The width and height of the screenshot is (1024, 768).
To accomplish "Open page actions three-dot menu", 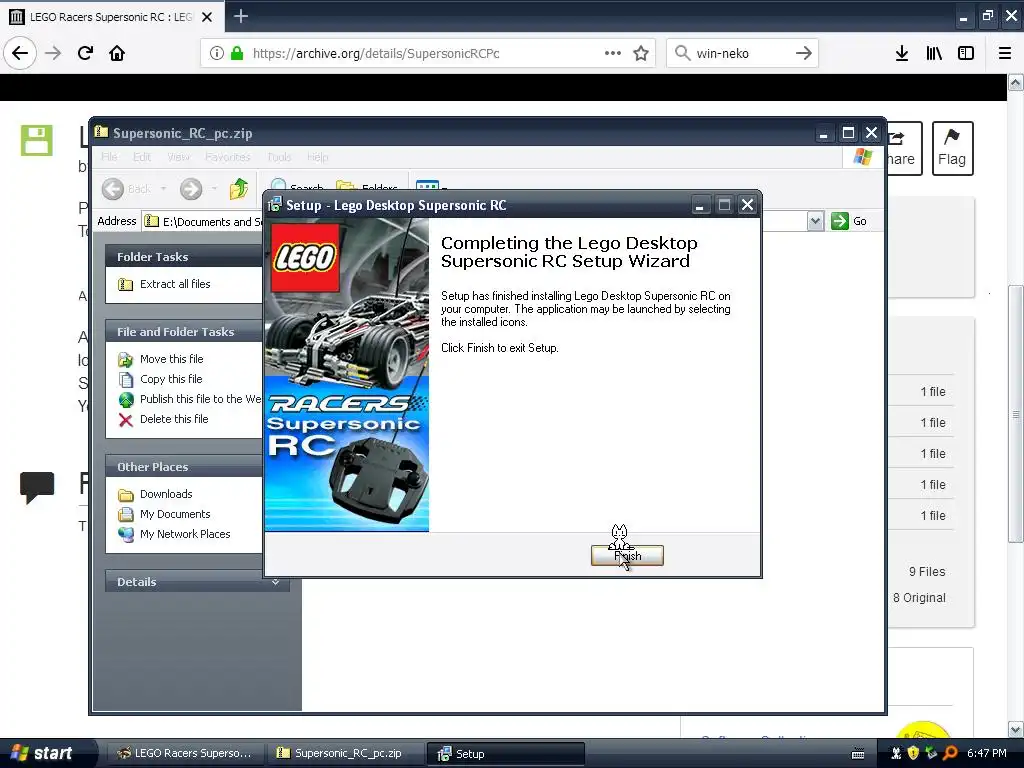I will pyautogui.click(x=613, y=53).
